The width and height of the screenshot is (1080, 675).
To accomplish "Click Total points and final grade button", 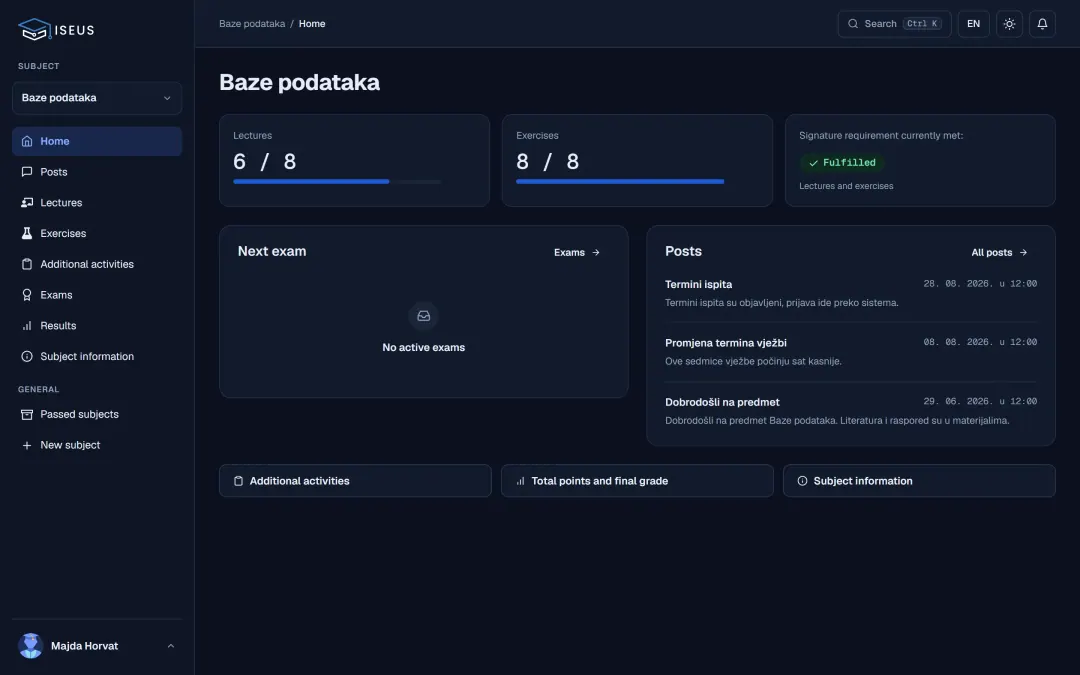I will [637, 481].
